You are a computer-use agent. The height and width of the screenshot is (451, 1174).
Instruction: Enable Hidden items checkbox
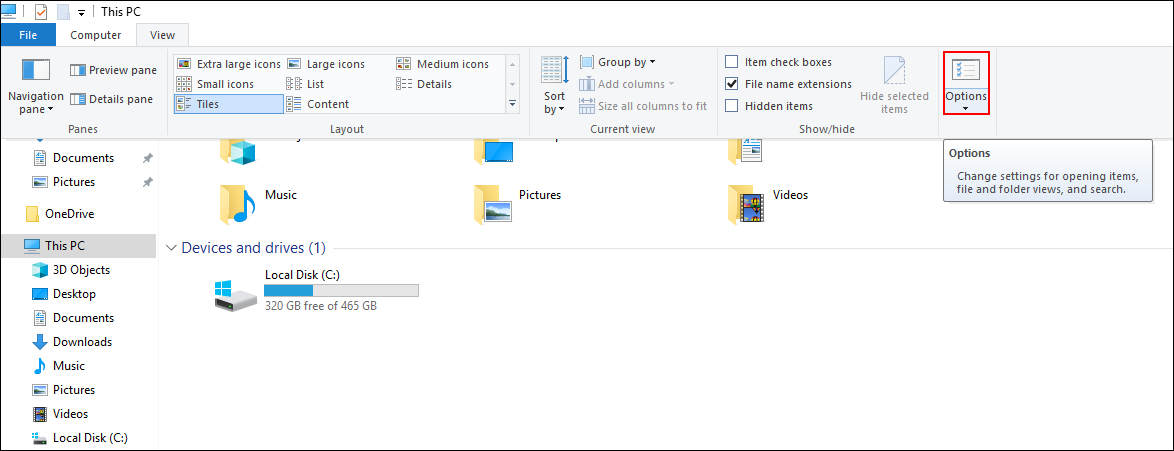tap(732, 106)
